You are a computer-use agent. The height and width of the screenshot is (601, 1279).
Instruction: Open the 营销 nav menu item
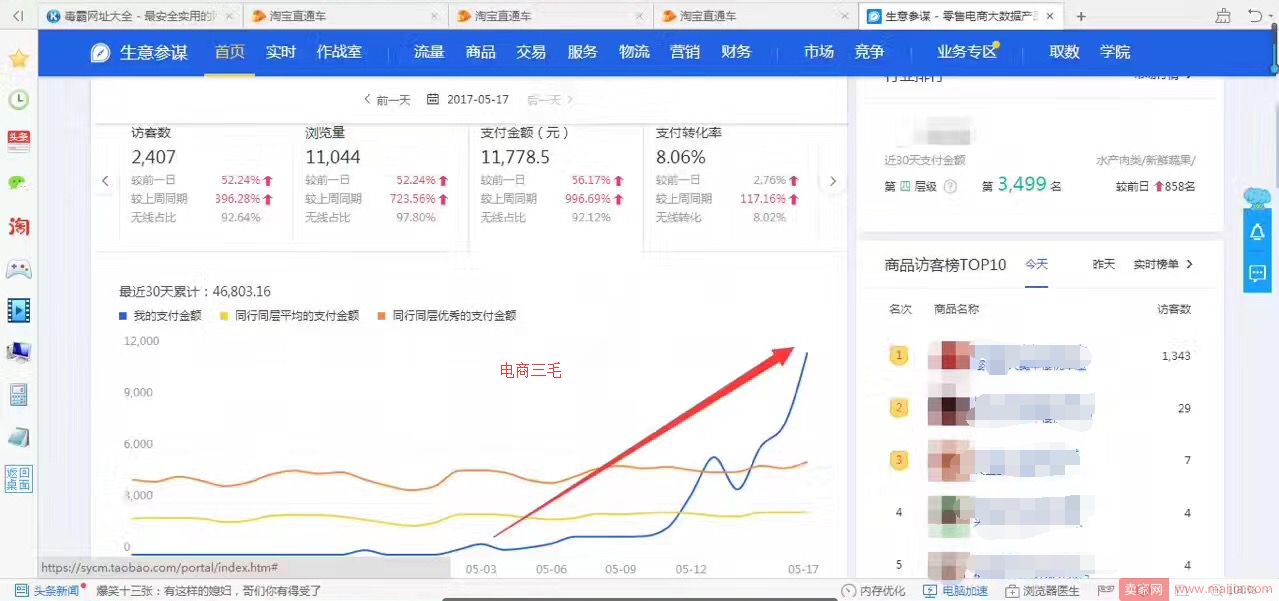[685, 52]
